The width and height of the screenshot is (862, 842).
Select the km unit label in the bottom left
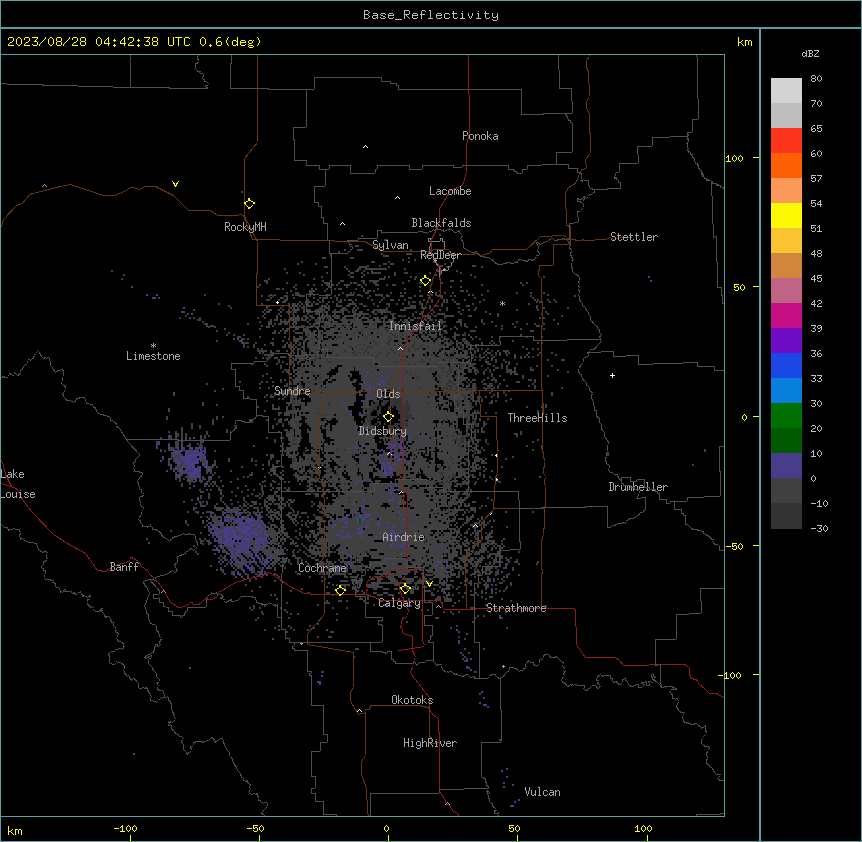[x=15, y=831]
